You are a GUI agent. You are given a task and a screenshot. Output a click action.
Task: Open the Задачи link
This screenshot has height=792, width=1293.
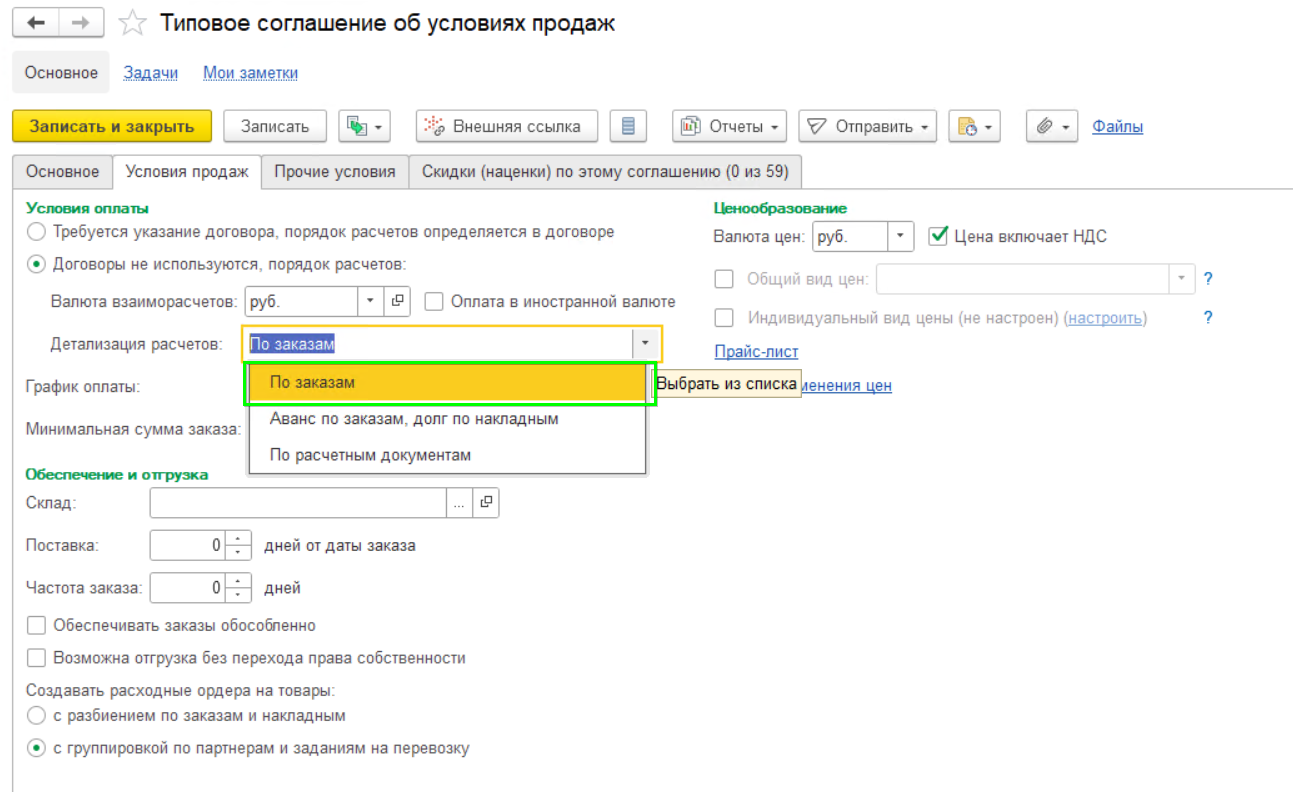point(151,73)
